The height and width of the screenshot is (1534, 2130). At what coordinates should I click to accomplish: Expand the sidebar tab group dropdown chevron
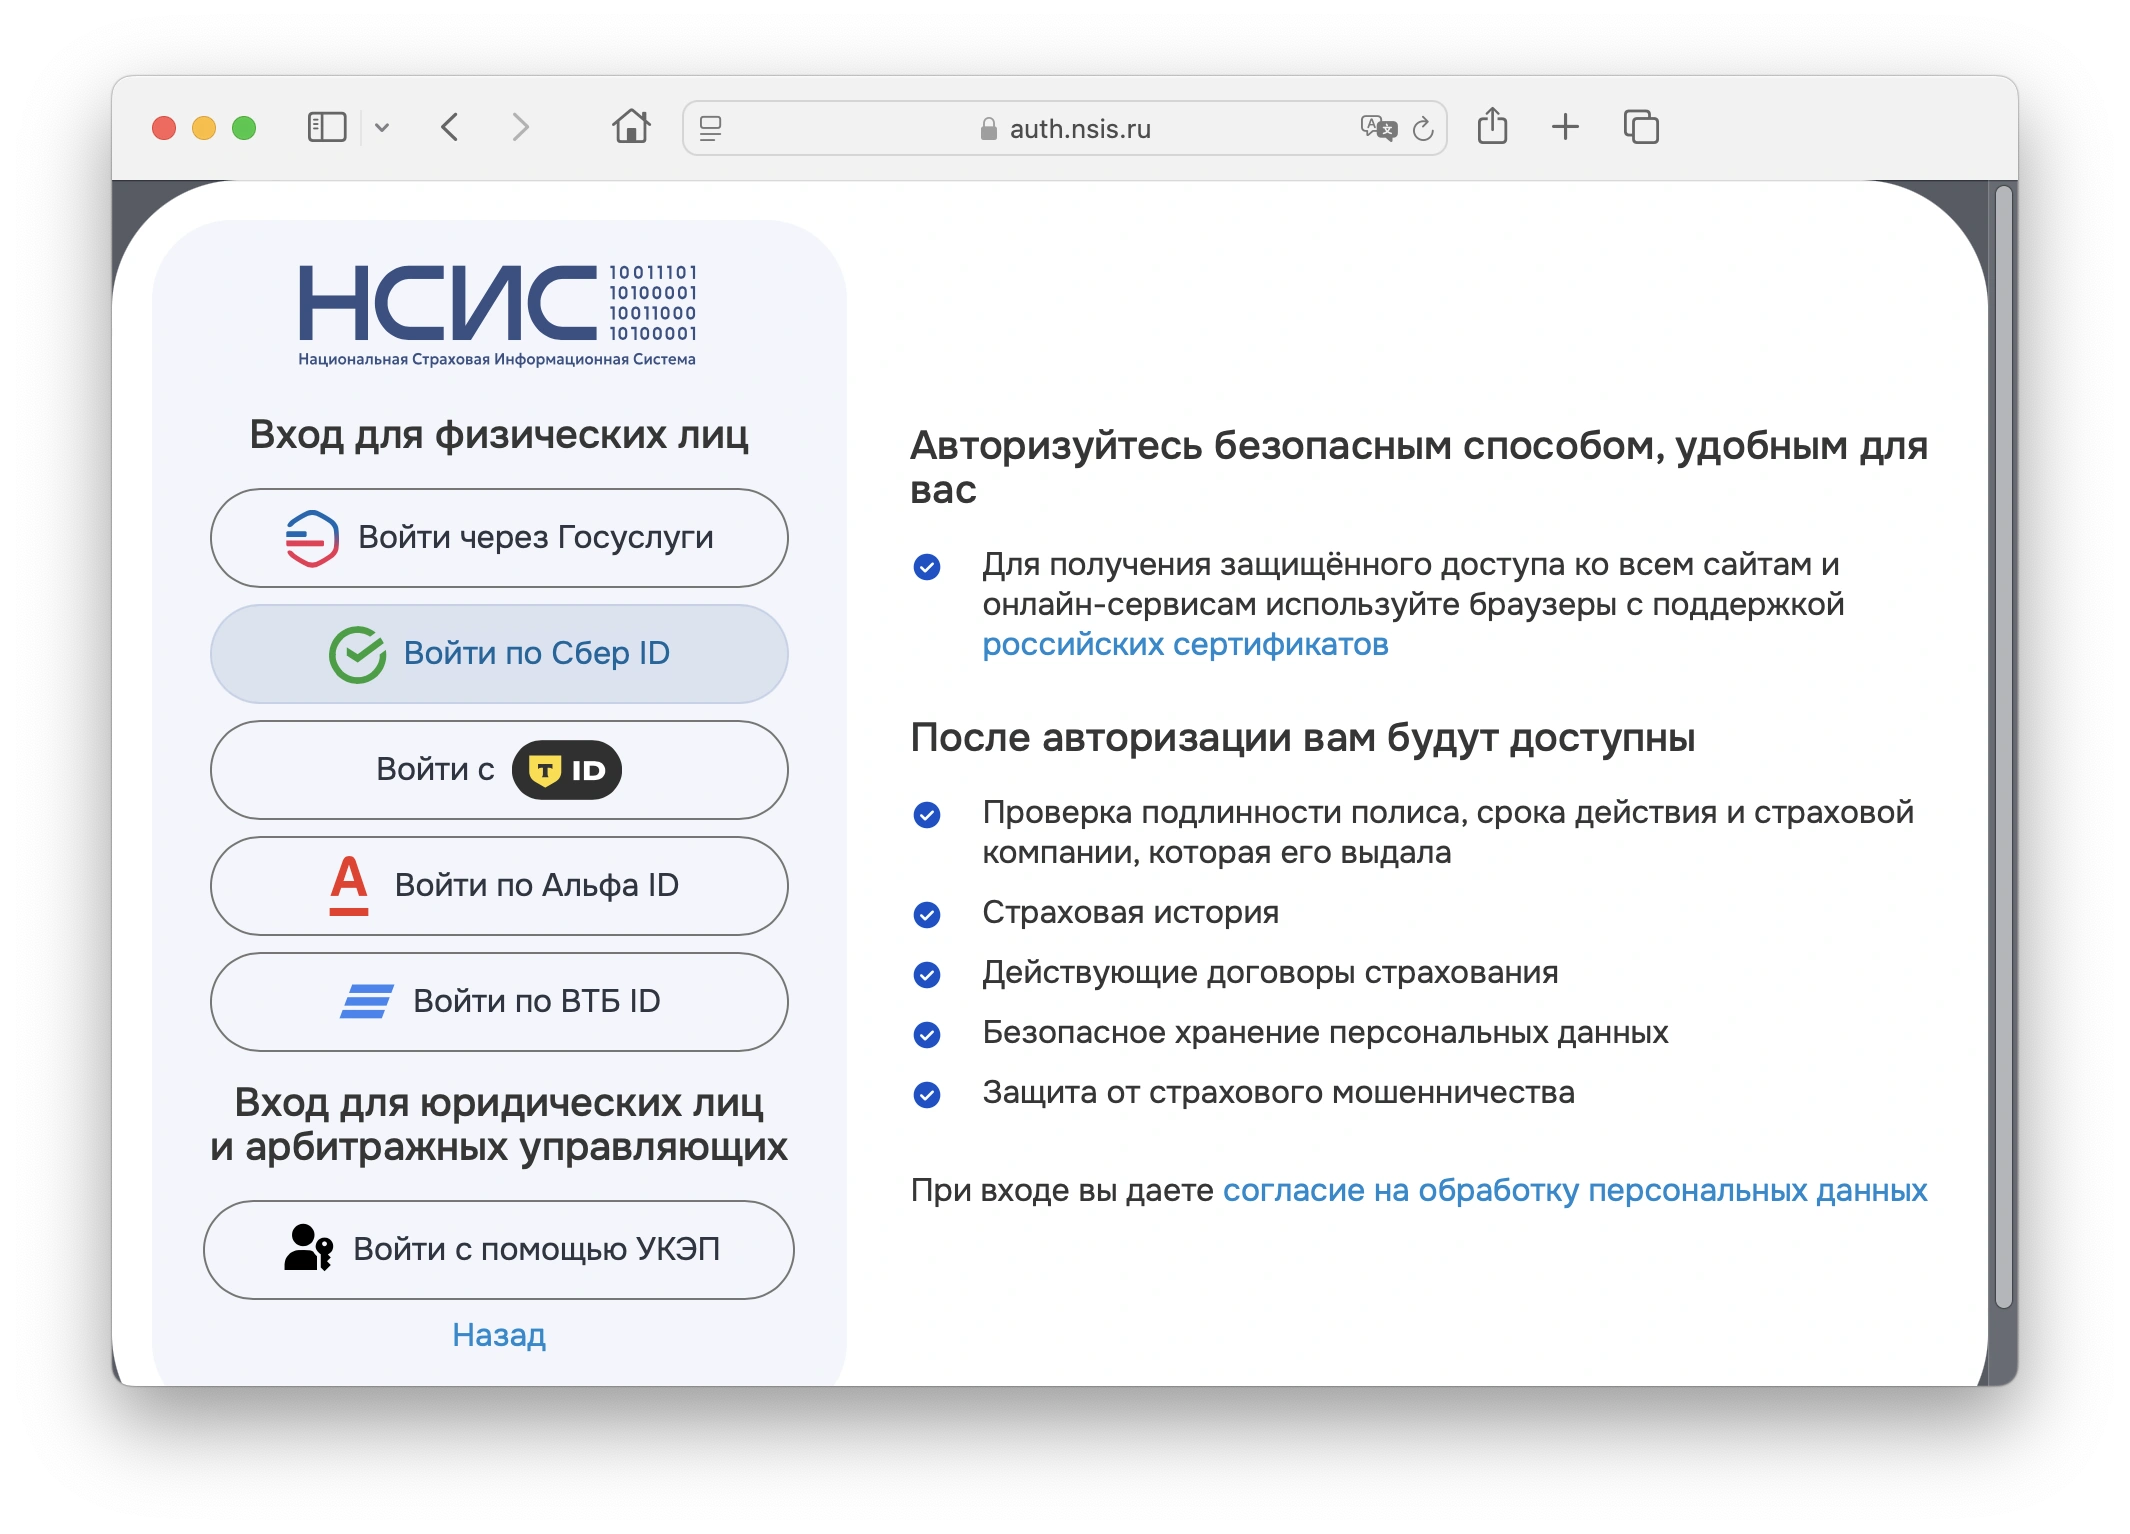click(382, 128)
